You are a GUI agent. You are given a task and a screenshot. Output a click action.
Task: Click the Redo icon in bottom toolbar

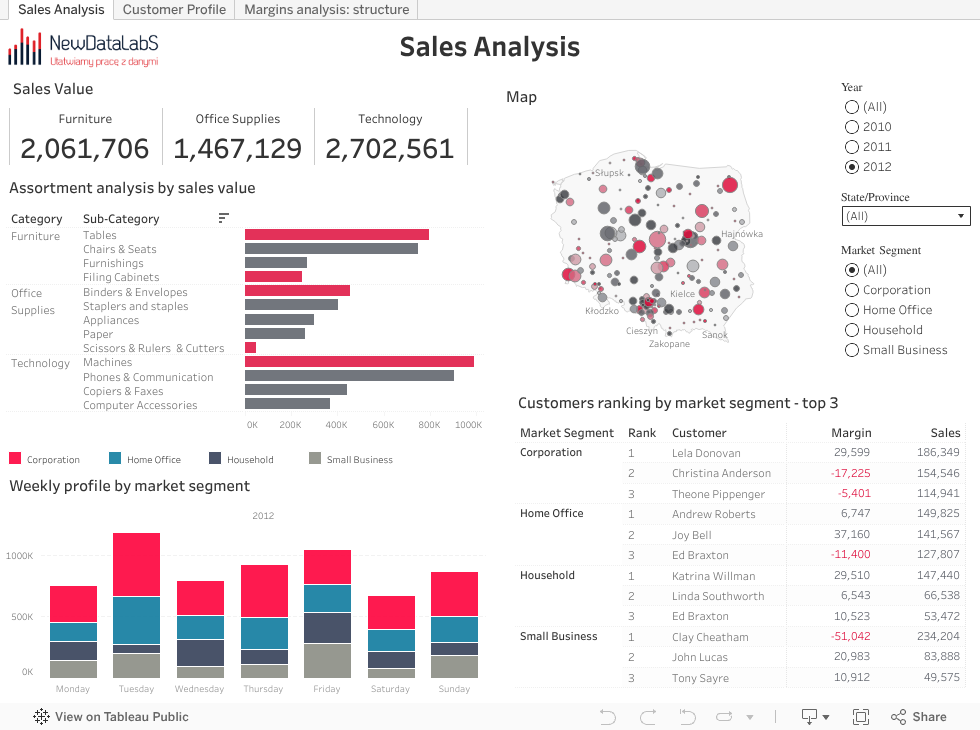tap(648, 717)
